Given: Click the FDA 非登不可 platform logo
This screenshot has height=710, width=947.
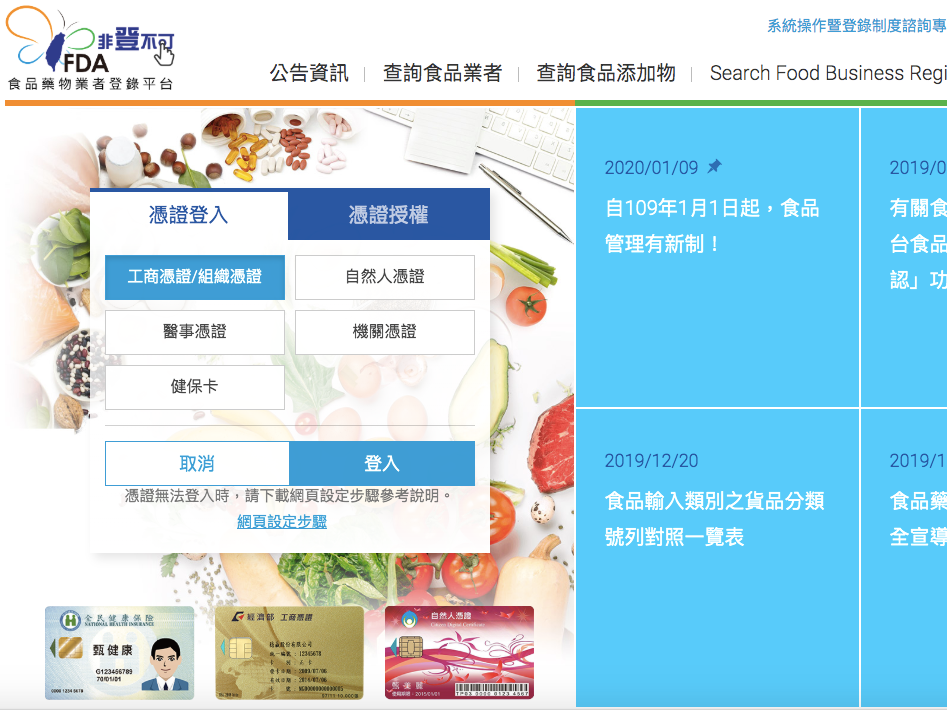Looking at the screenshot, I should click(x=91, y=50).
